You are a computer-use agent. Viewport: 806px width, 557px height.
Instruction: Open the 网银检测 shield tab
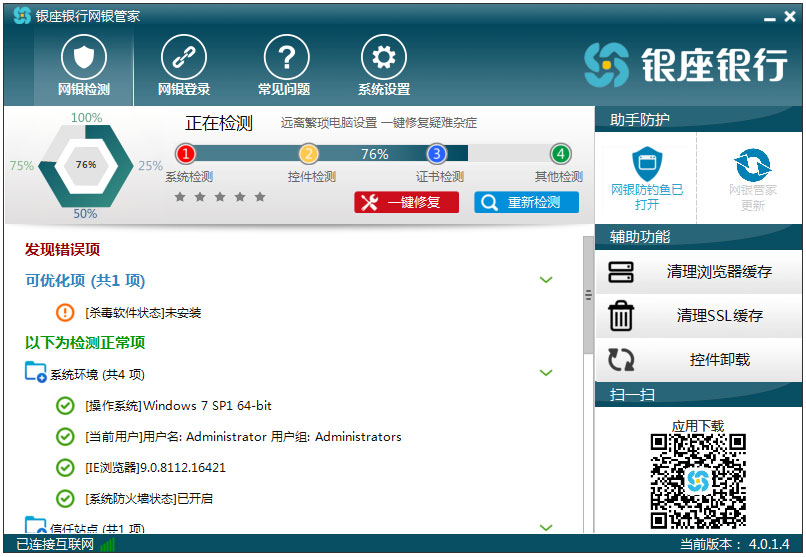(84, 65)
